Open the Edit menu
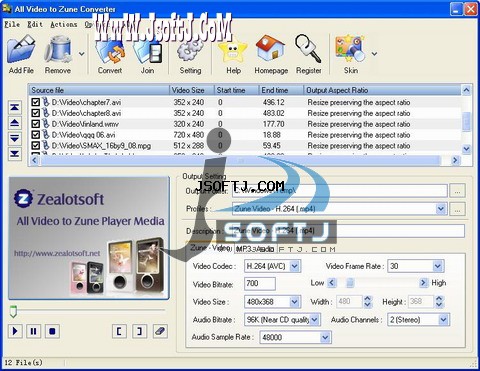480x371 pixels. pos(35,24)
